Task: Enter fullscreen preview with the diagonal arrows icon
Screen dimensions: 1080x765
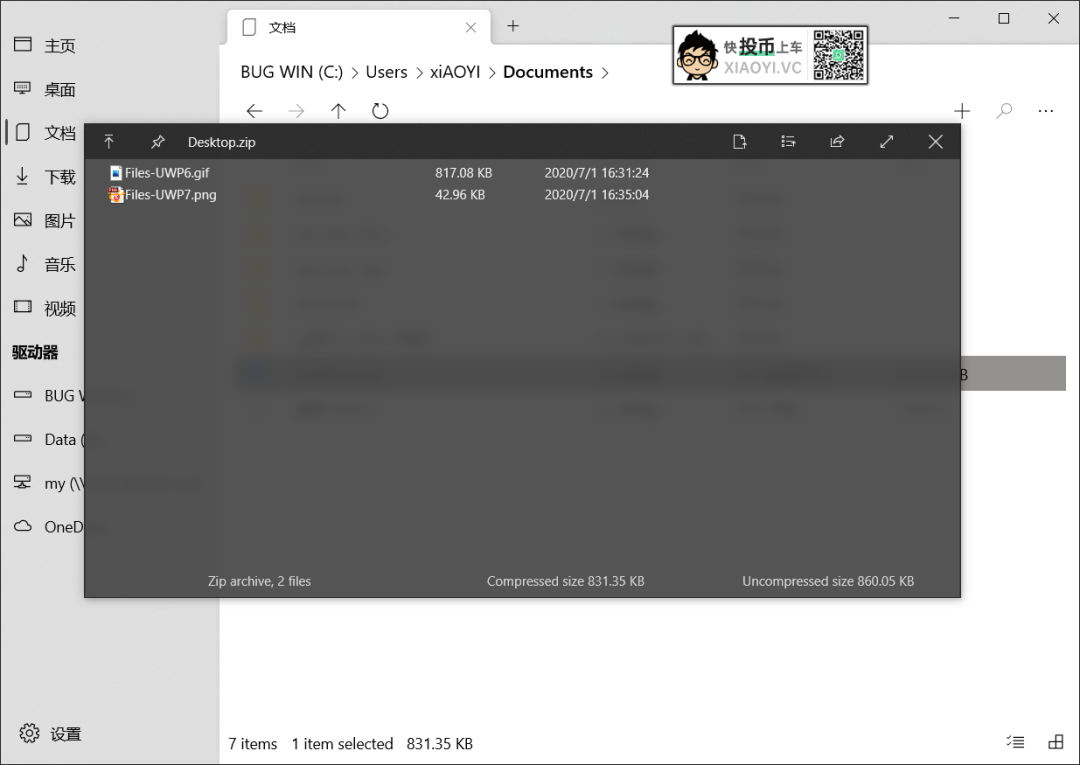Action: (886, 142)
